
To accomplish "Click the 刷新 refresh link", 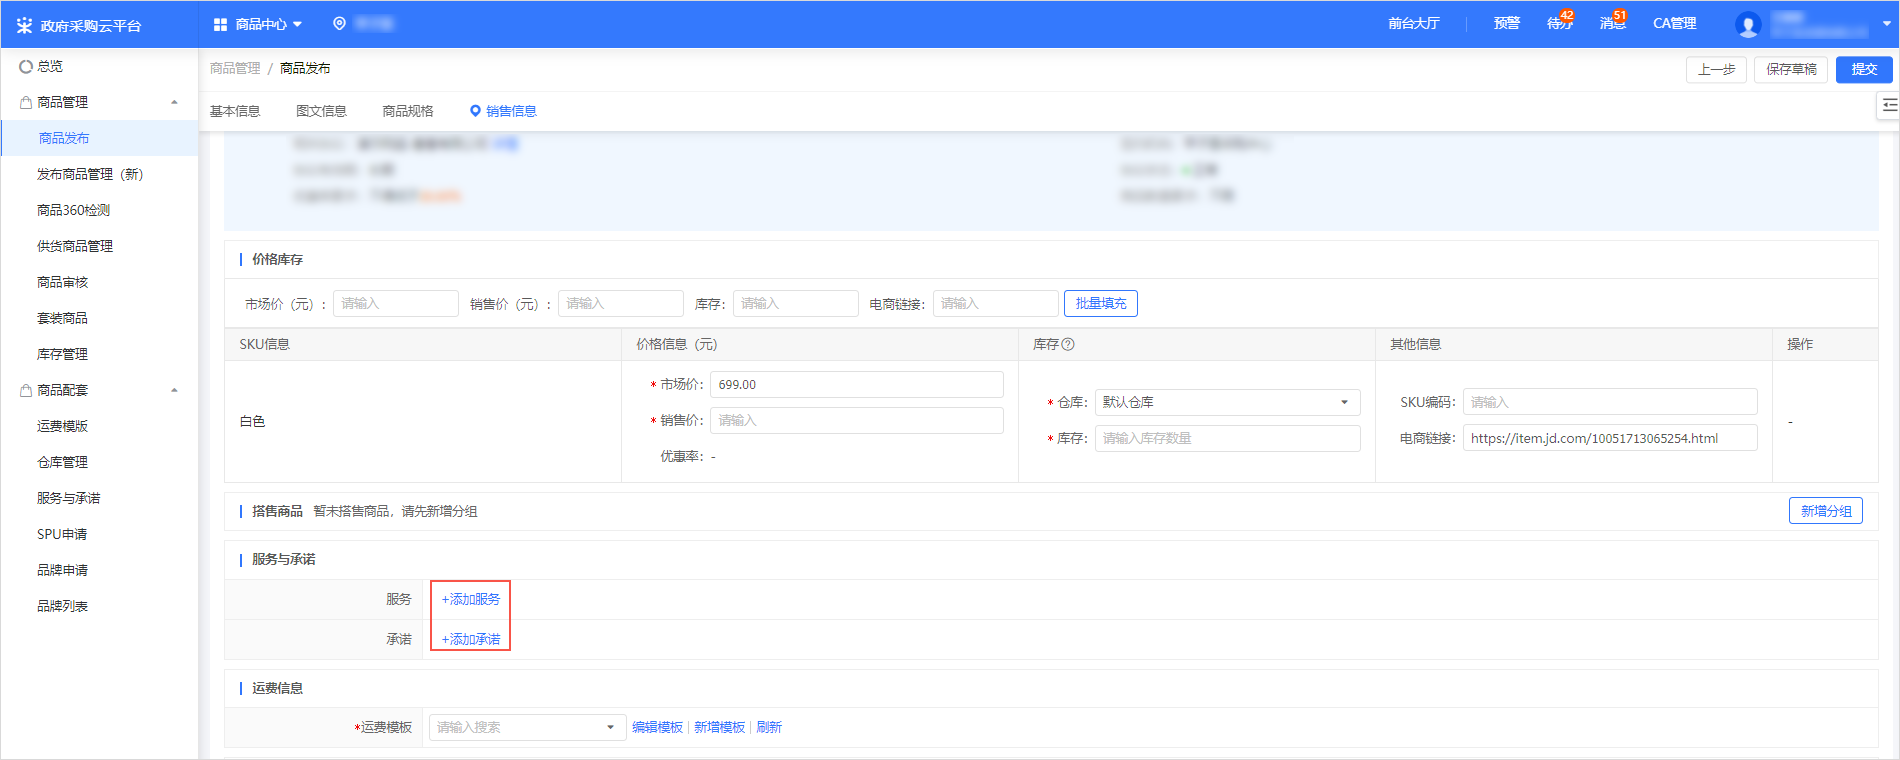I will [x=769, y=727].
